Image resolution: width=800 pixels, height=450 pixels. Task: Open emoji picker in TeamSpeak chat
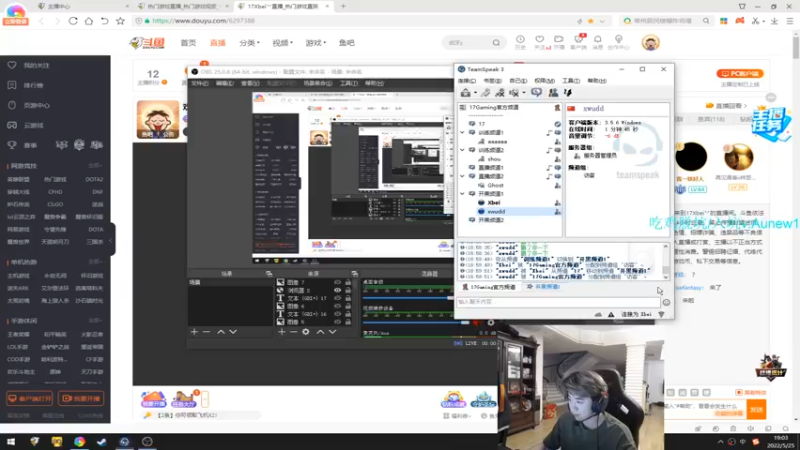[x=666, y=302]
